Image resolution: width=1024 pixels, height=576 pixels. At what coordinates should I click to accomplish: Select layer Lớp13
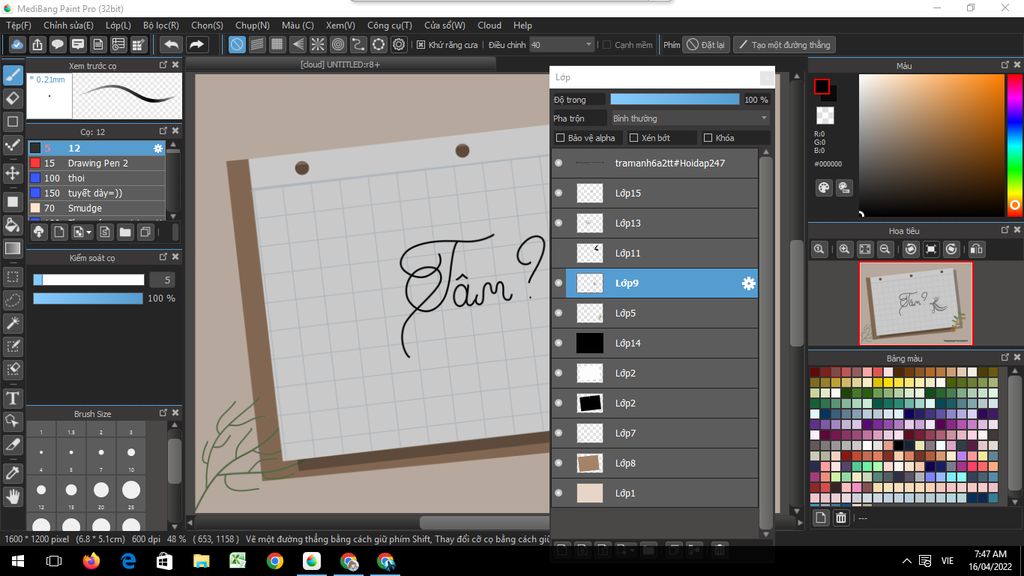pyautogui.click(x=655, y=223)
